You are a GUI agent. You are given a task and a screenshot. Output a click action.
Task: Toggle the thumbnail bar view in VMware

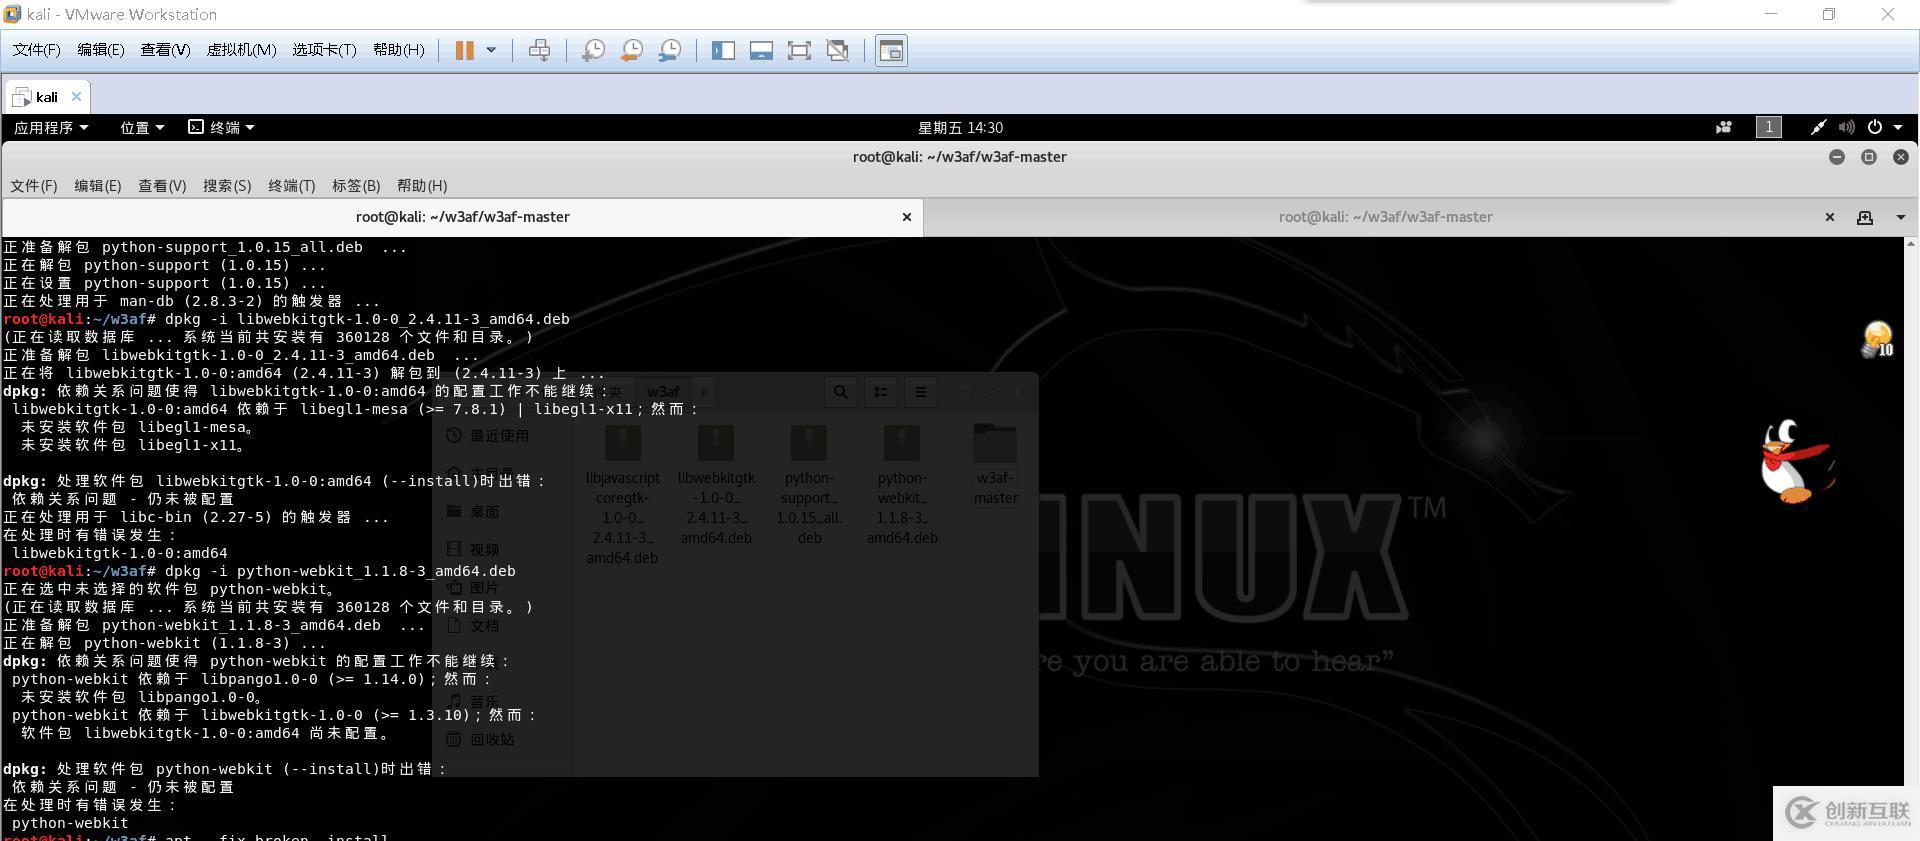pos(761,50)
